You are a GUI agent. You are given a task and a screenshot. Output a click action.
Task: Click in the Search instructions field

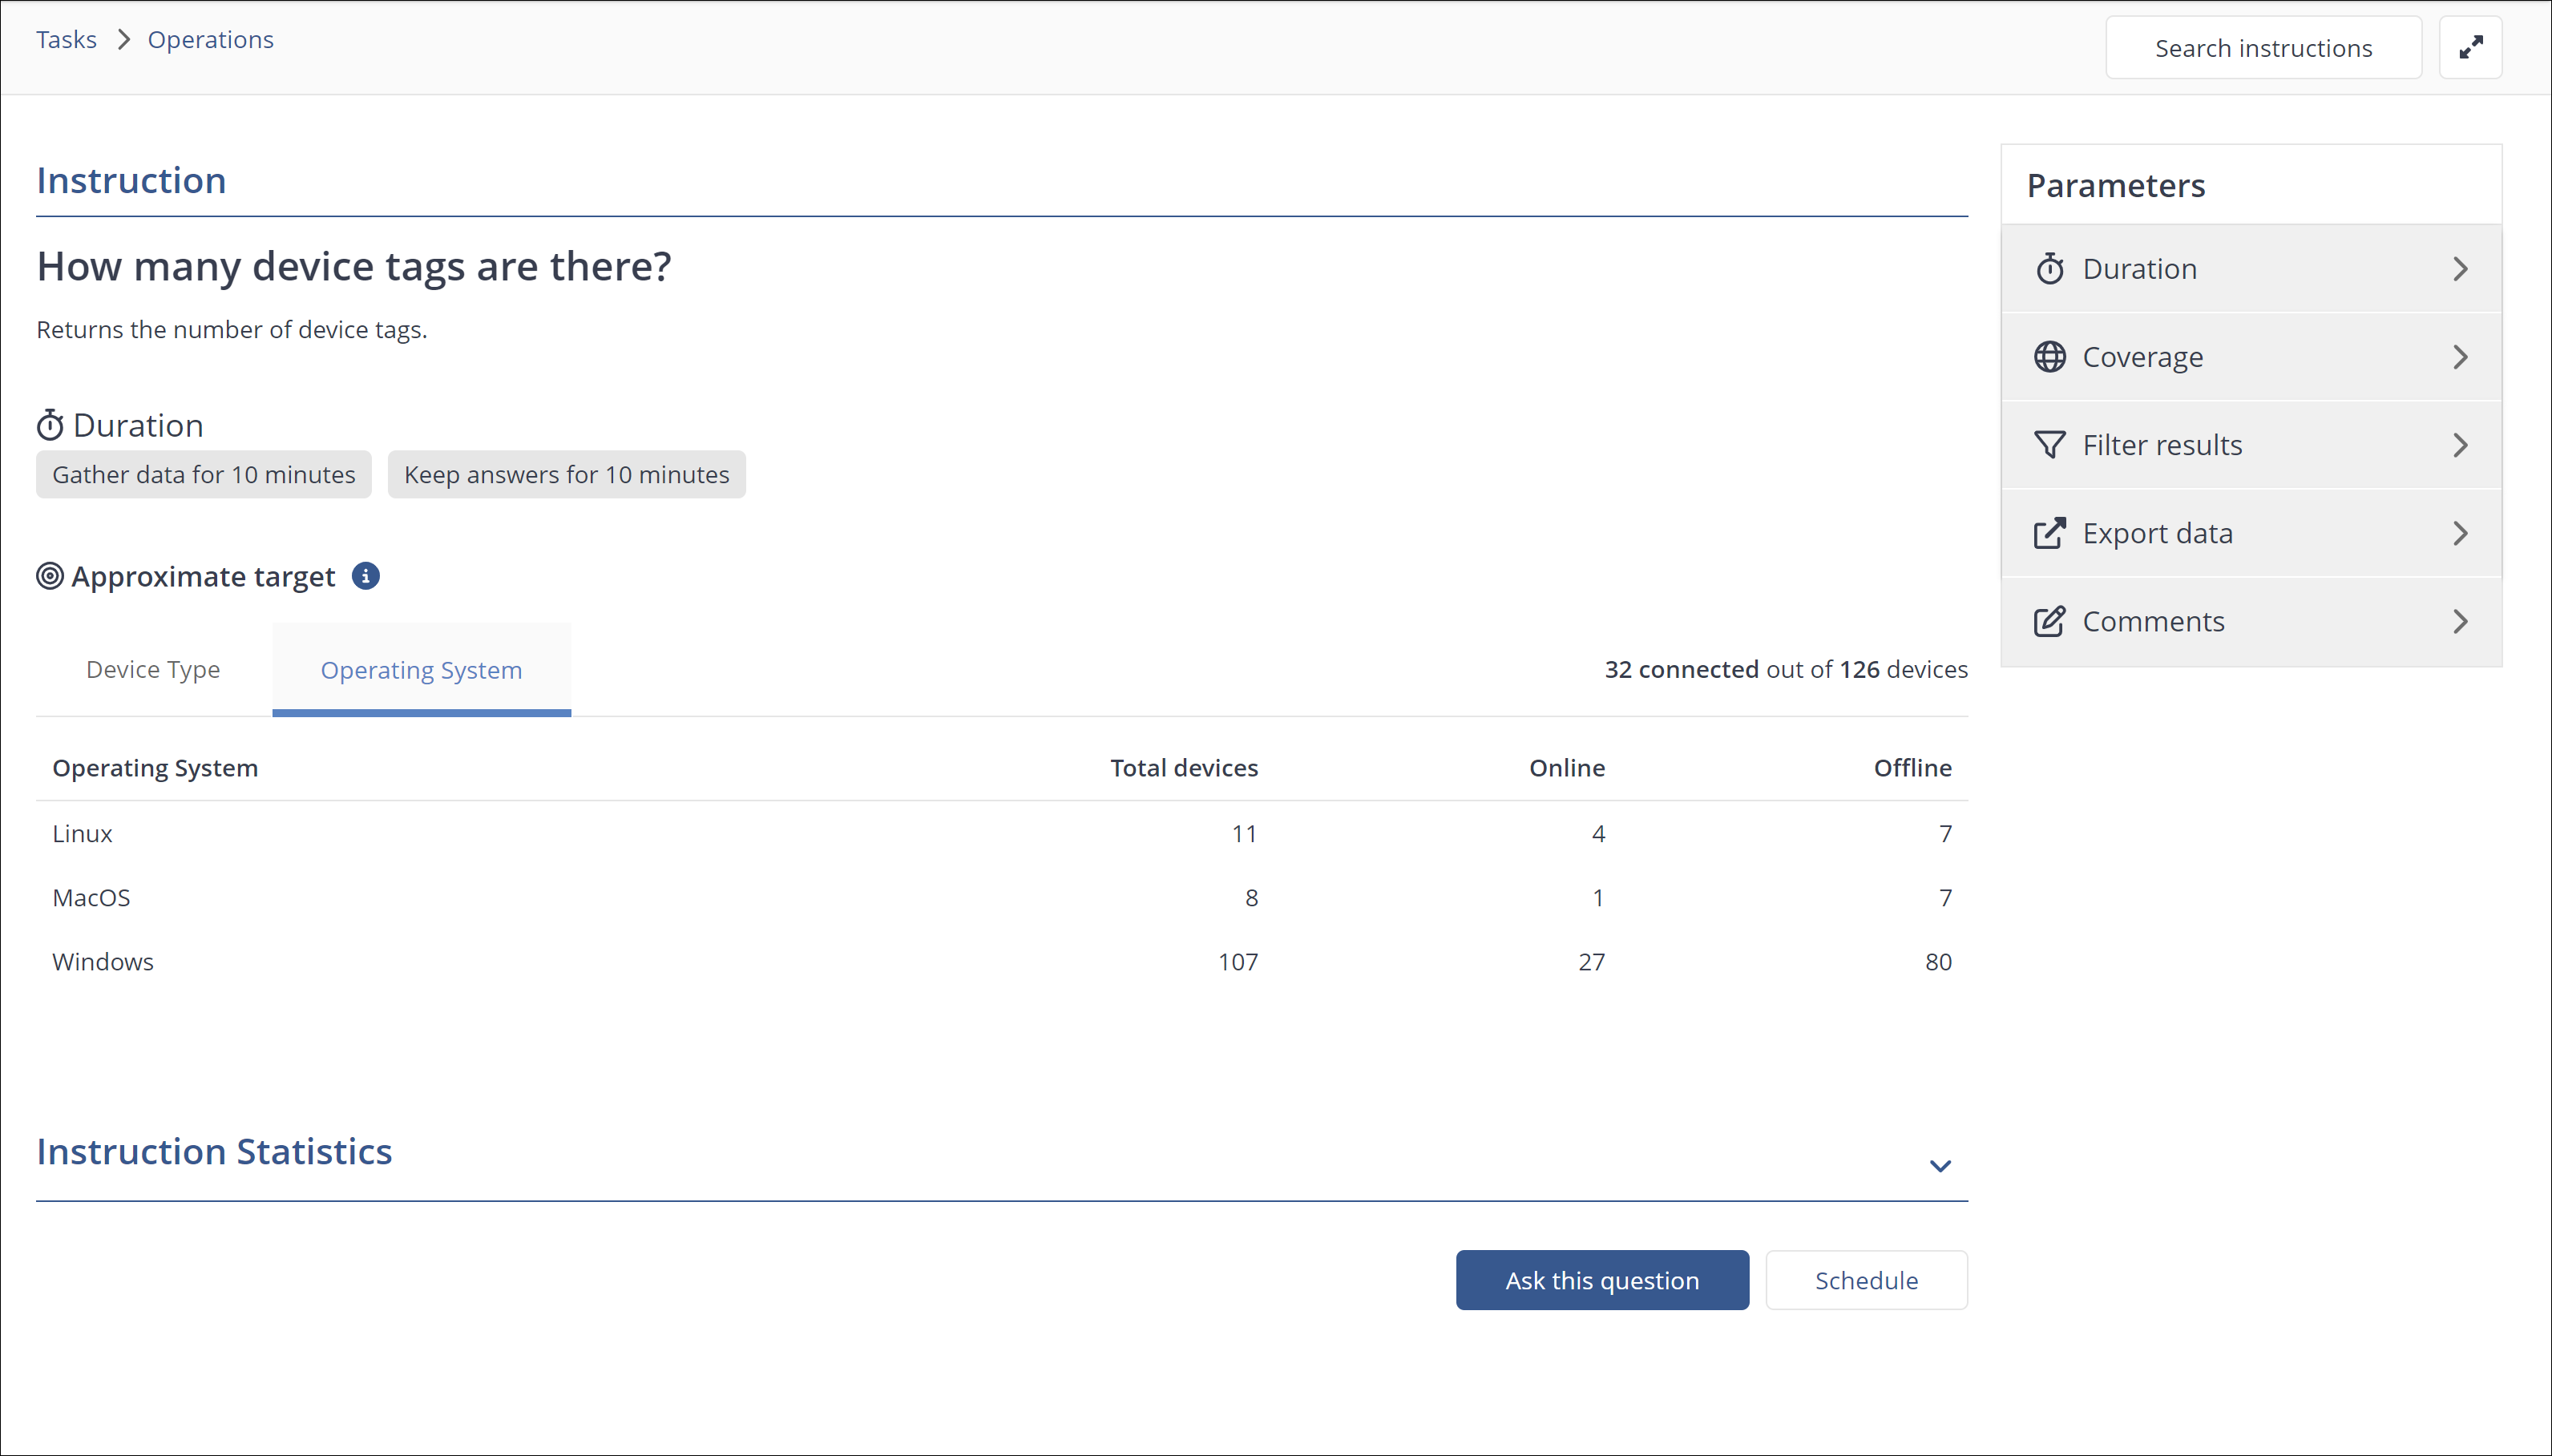(2263, 48)
